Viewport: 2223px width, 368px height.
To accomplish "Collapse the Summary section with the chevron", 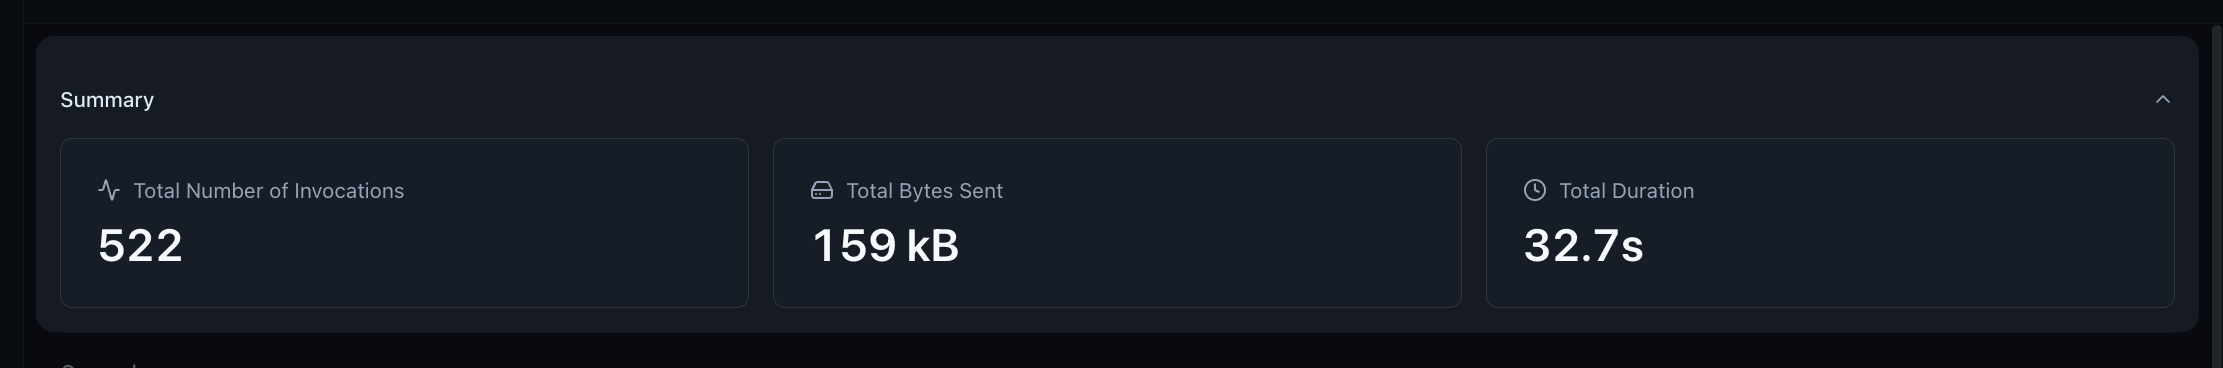I will 2163,99.
